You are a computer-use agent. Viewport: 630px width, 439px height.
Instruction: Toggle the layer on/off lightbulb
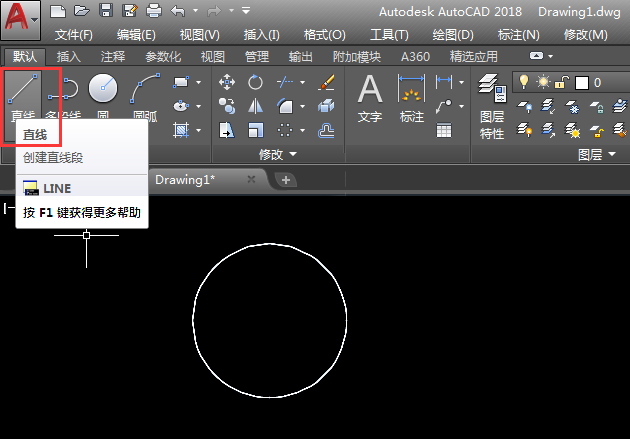pos(524,82)
